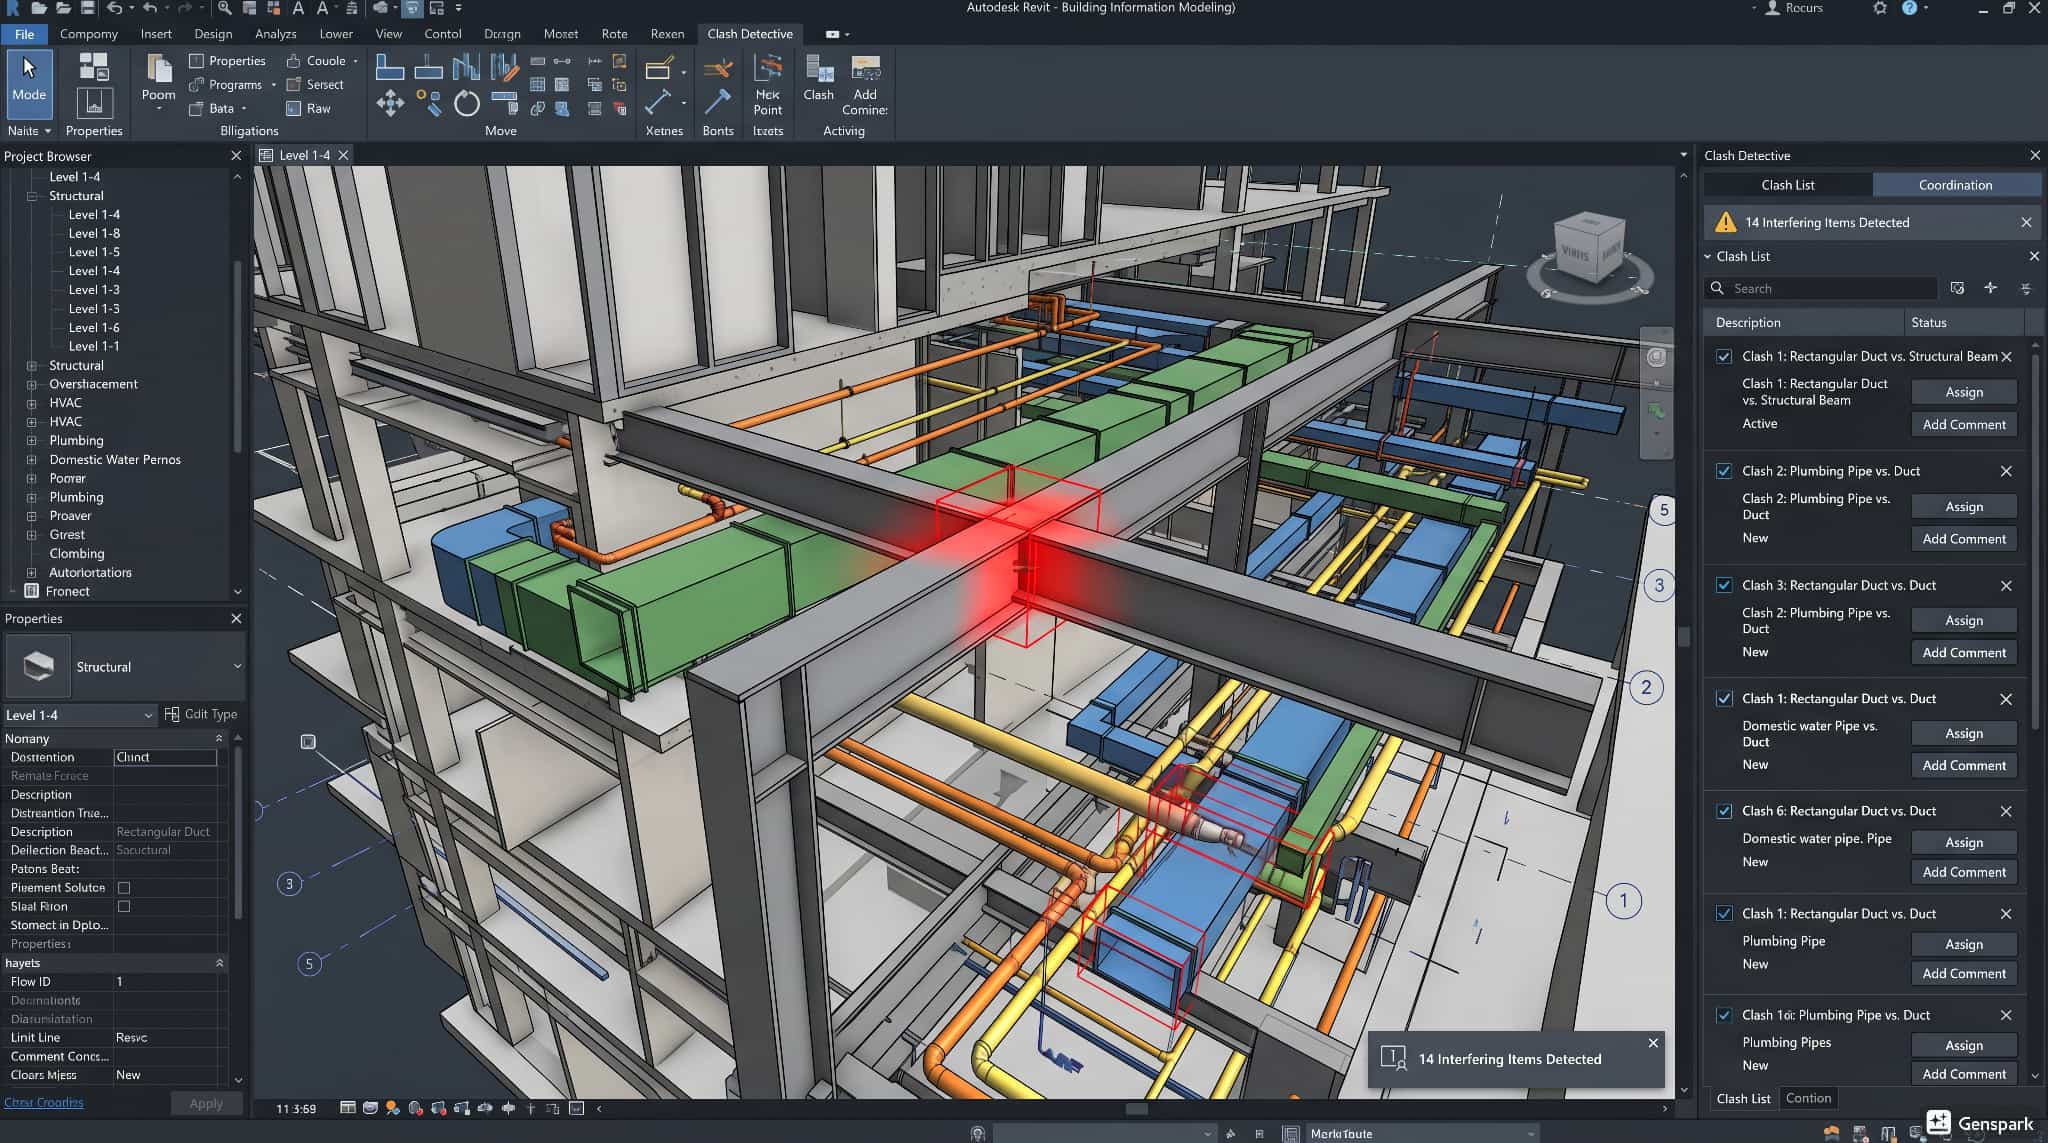The image size is (2048, 1143).
Task: Expand the Domestic Water Pernos node
Action: pyautogui.click(x=31, y=460)
